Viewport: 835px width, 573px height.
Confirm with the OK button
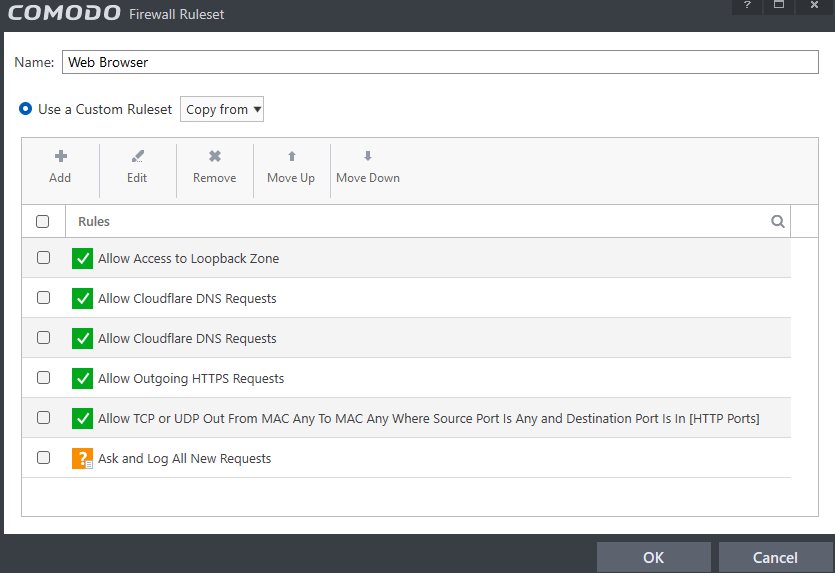click(653, 557)
